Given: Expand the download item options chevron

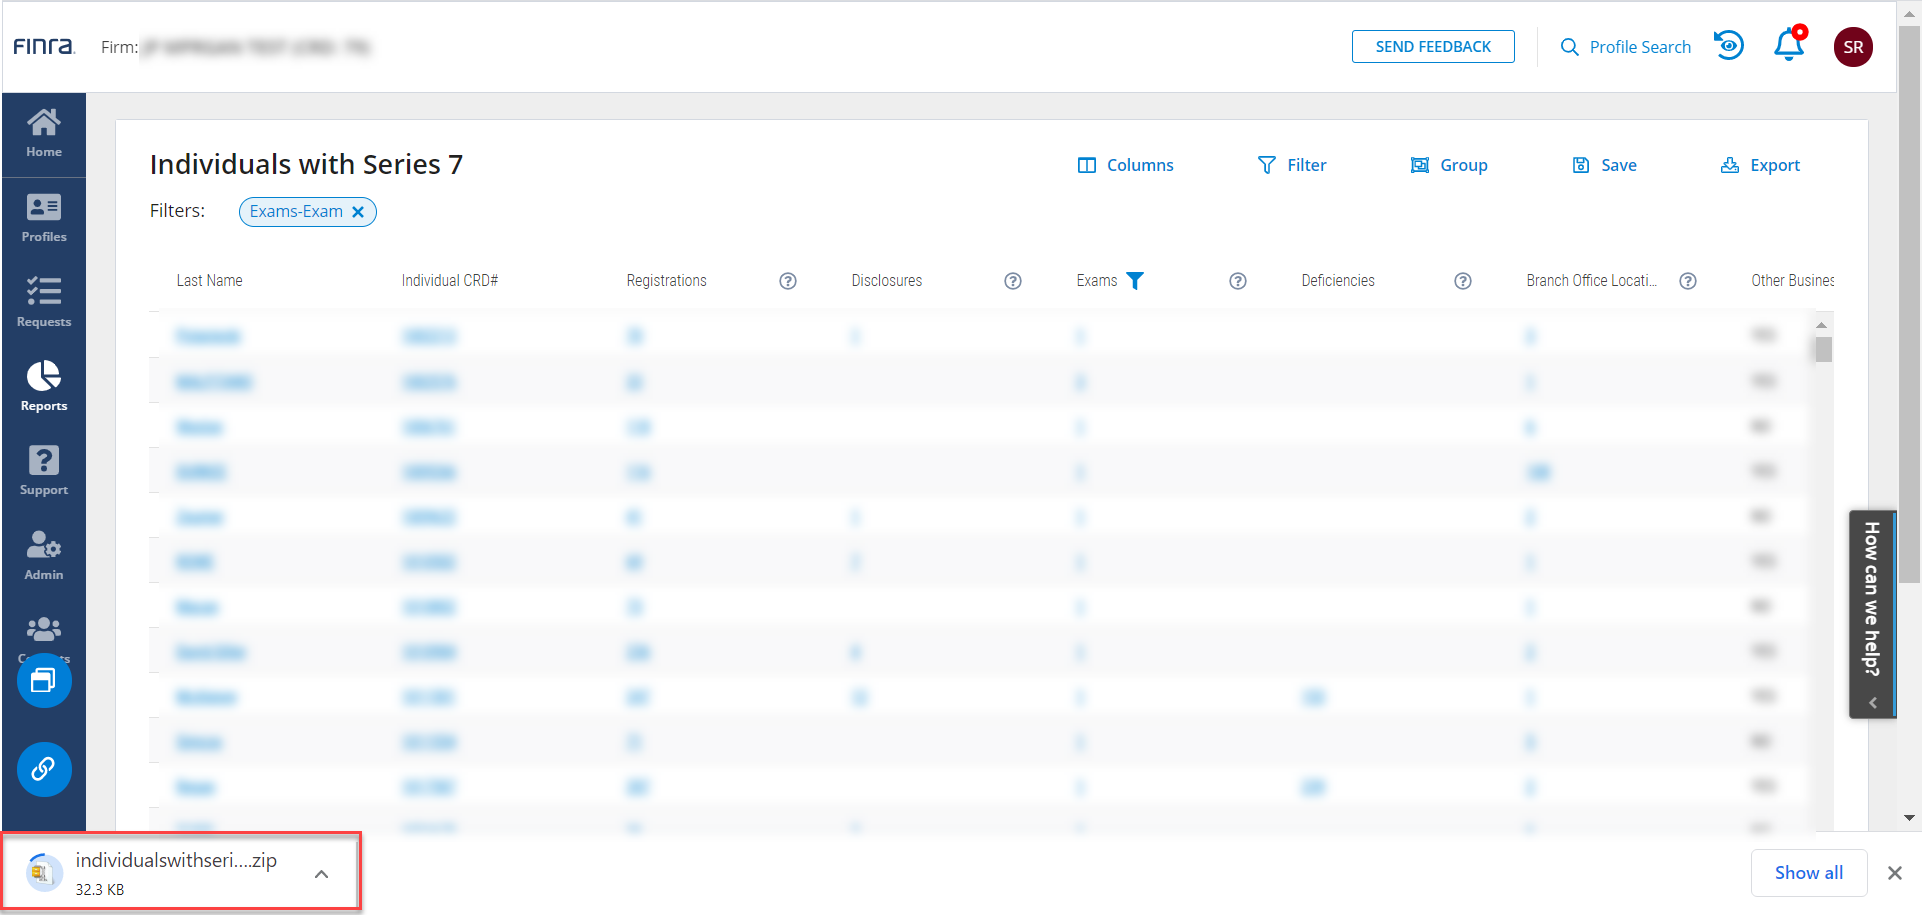Looking at the screenshot, I should click(321, 874).
